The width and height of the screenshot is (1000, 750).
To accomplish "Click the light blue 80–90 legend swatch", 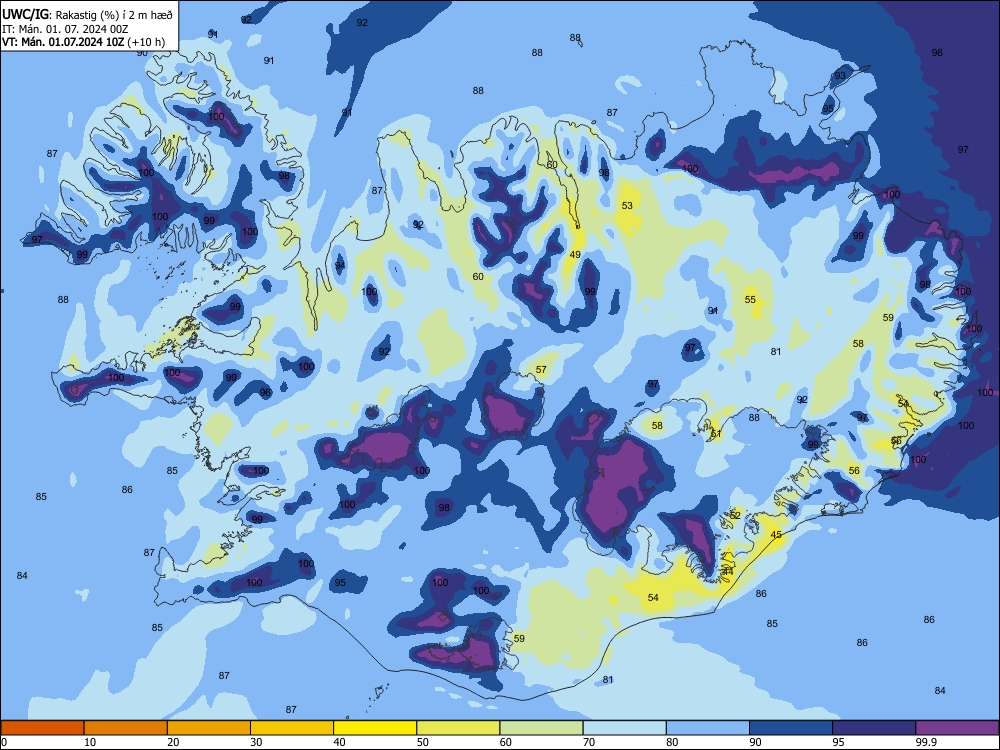I will [708, 728].
